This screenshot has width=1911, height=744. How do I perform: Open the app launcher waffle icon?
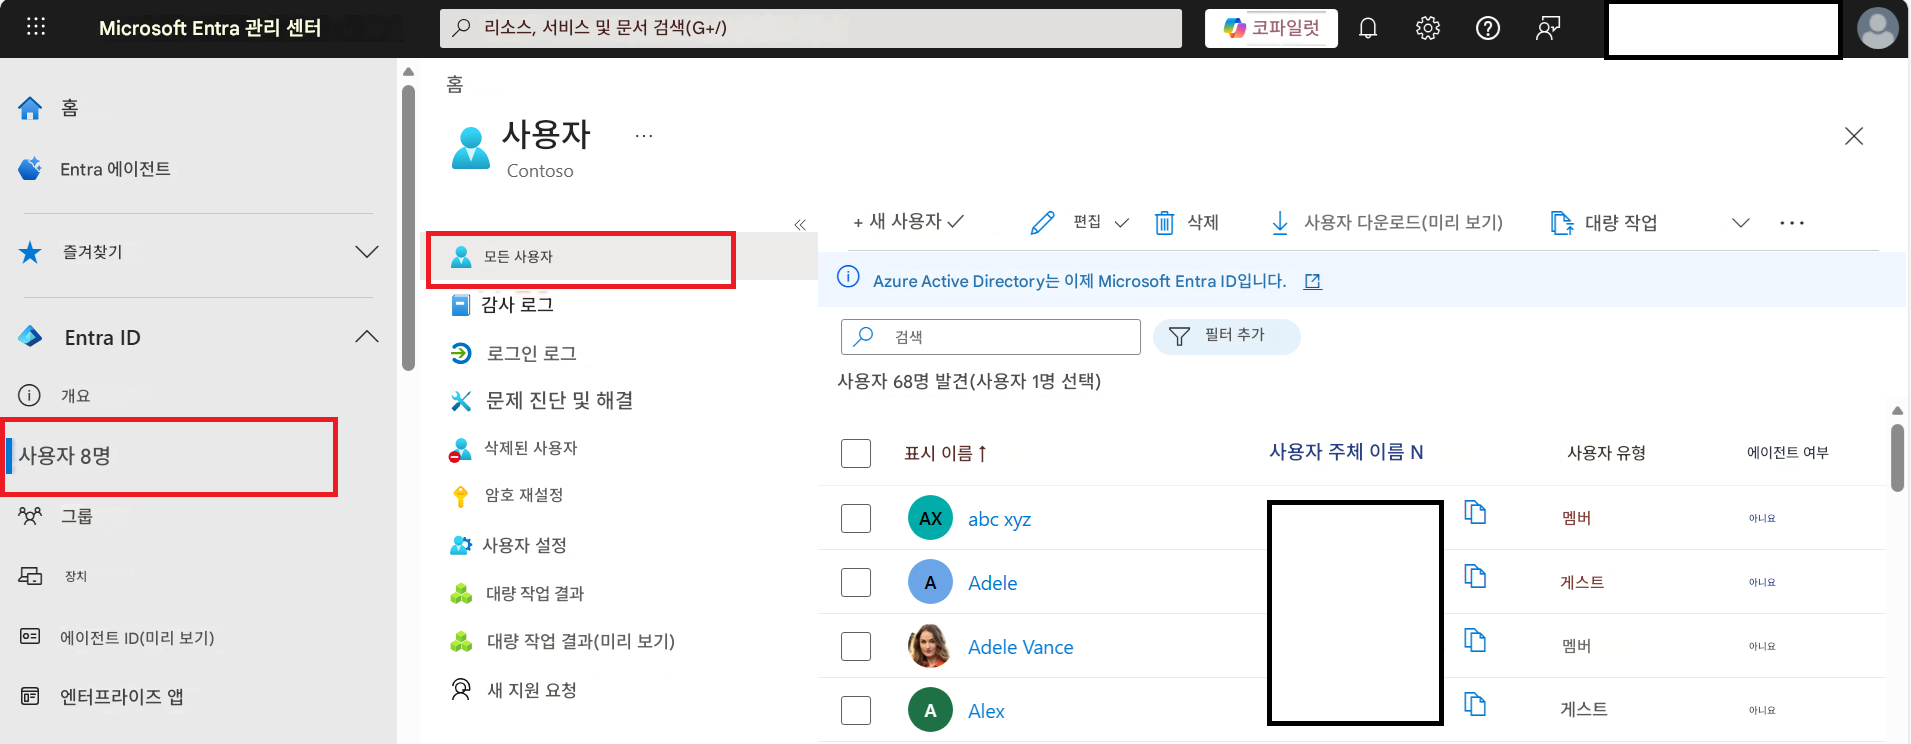[36, 27]
